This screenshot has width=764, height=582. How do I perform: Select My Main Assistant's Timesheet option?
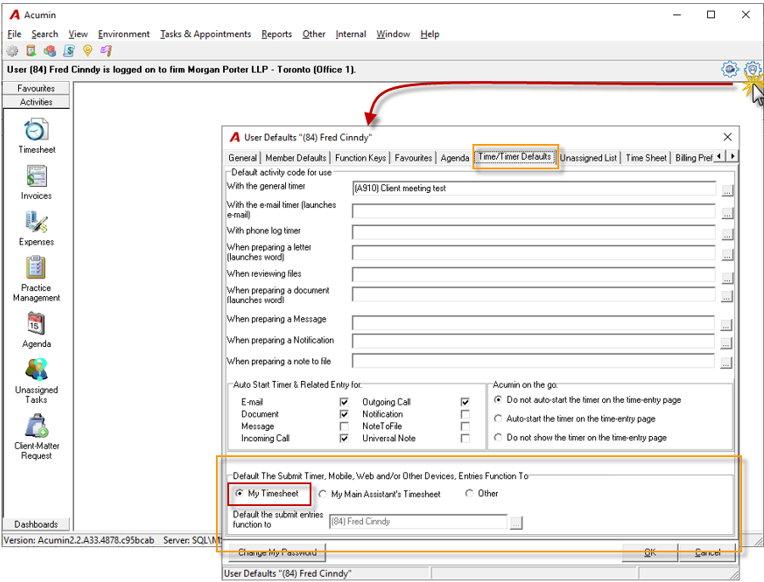[x=323, y=494]
